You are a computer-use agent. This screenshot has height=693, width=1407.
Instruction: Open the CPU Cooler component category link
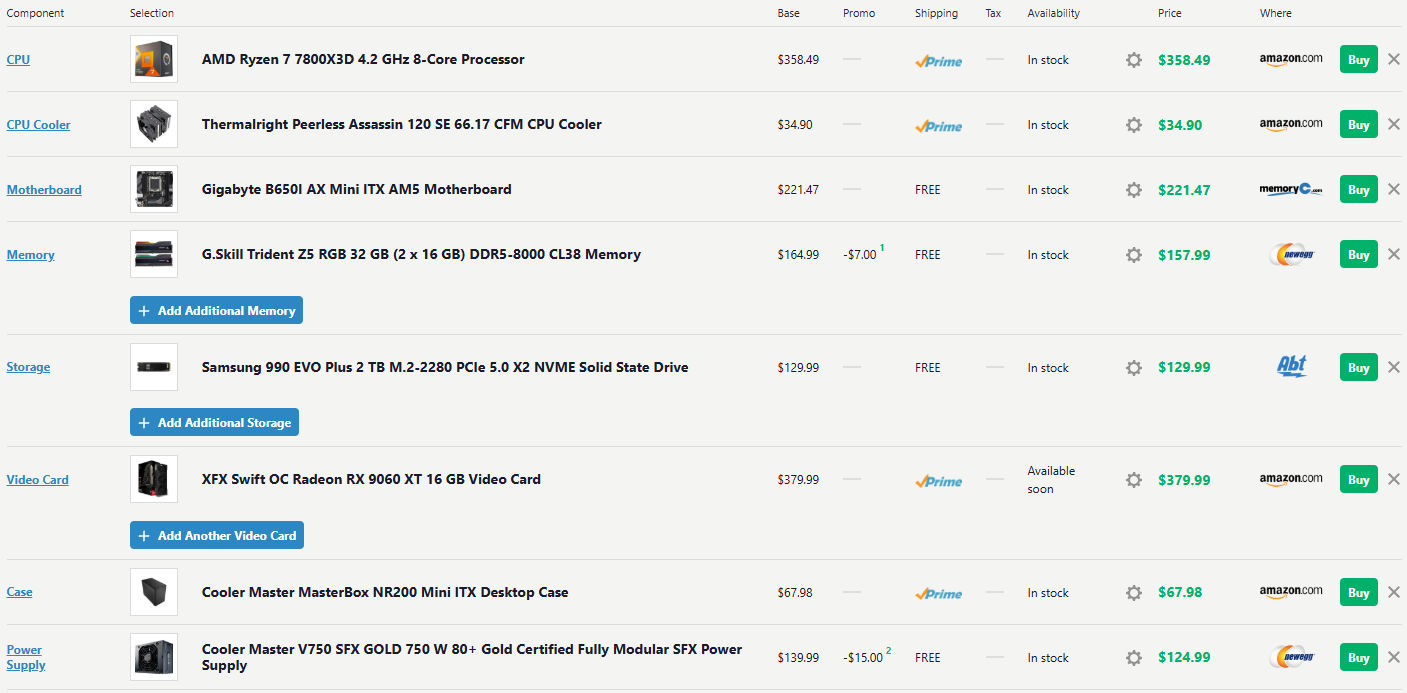click(38, 125)
